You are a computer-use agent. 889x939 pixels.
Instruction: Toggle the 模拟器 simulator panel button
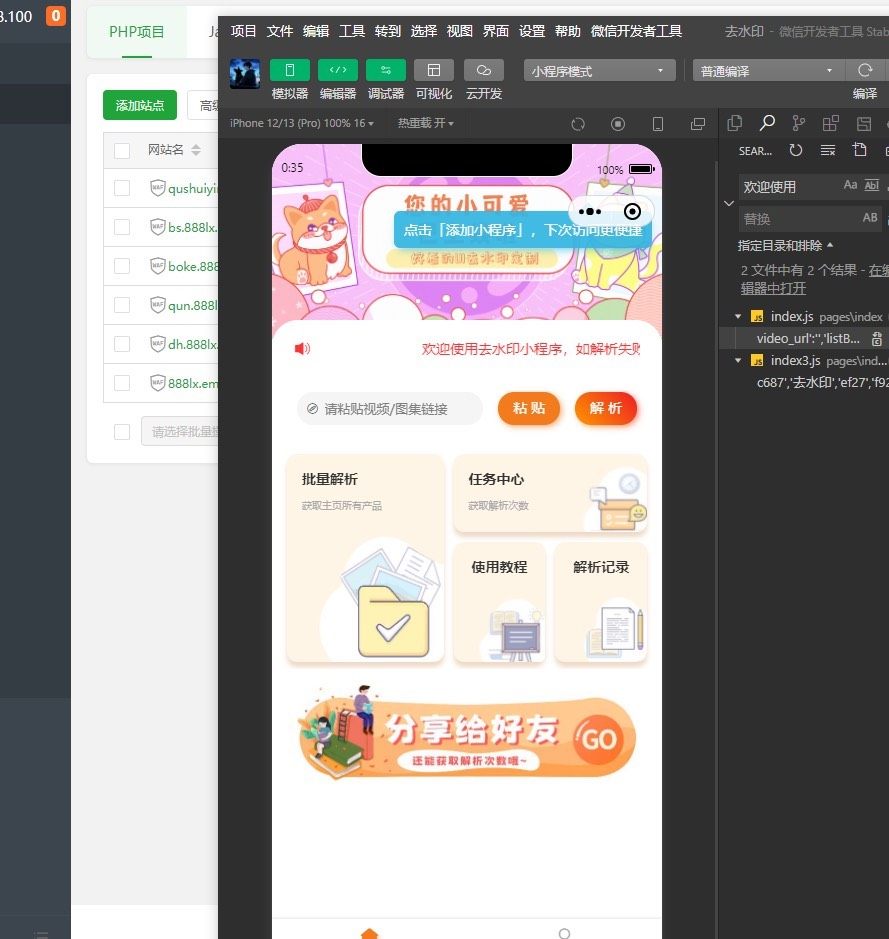click(289, 71)
